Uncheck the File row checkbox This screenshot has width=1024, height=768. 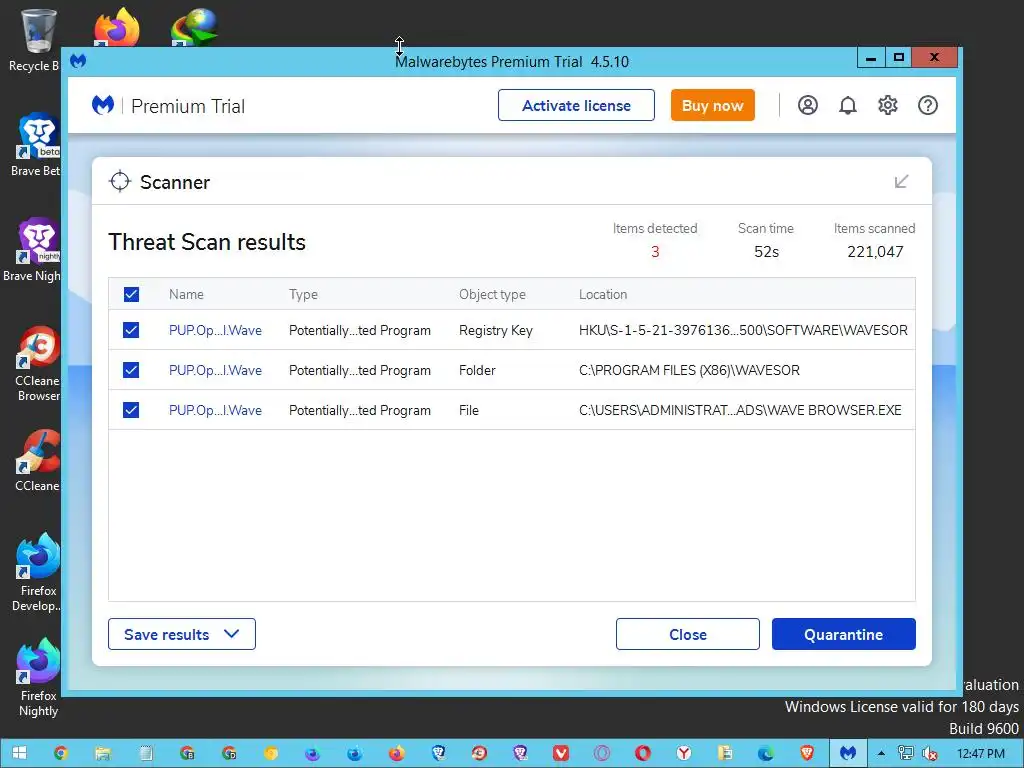tap(131, 410)
